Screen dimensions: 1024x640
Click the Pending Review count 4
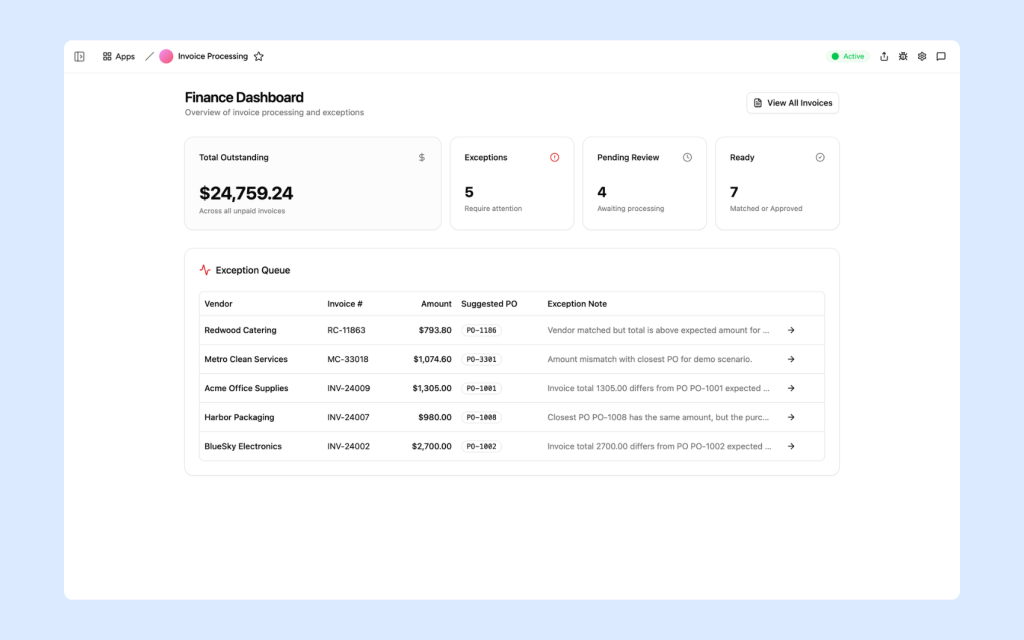click(x=601, y=192)
